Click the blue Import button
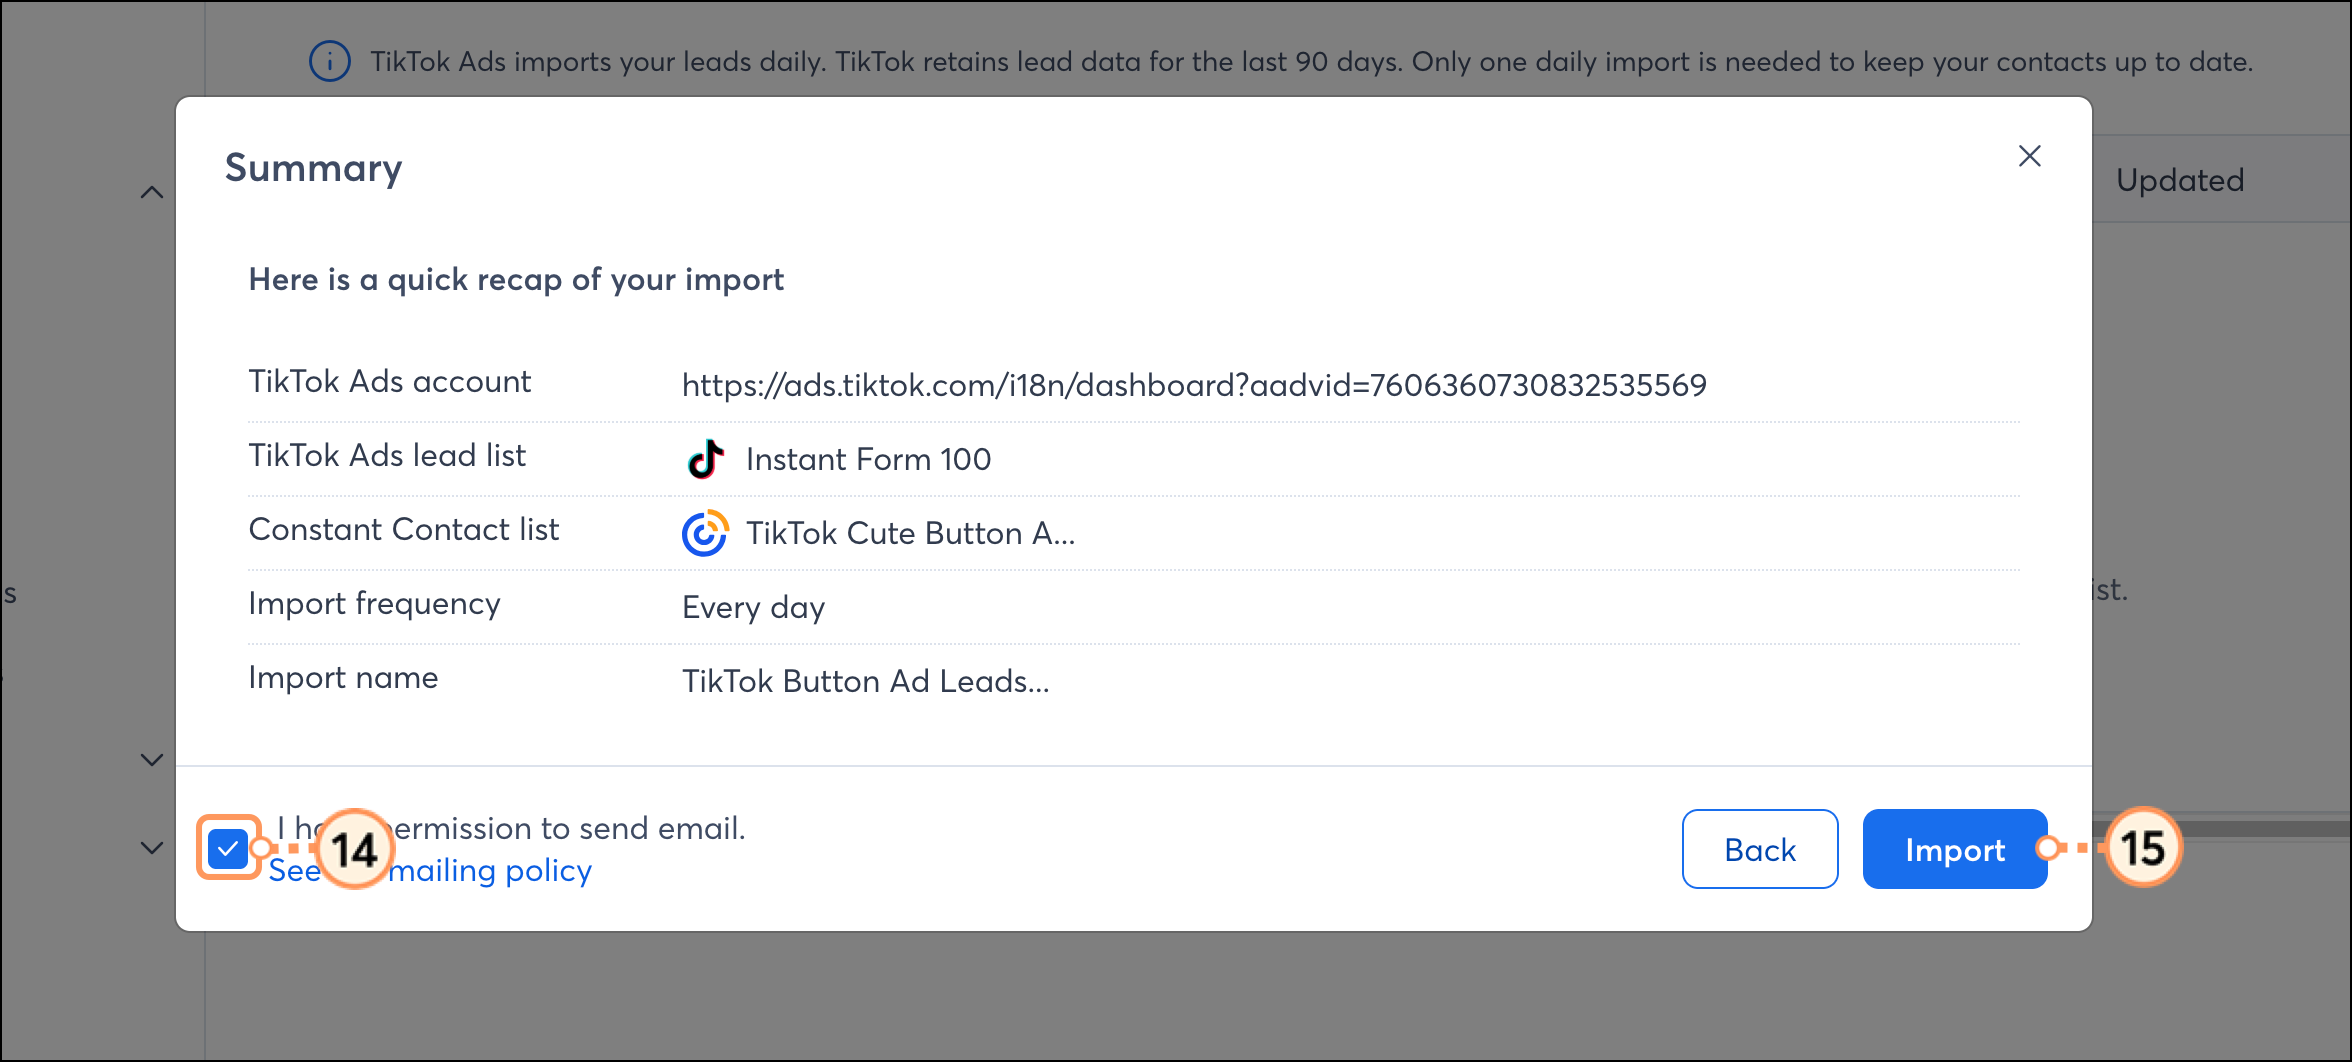This screenshot has height=1062, width=2352. tap(1954, 849)
